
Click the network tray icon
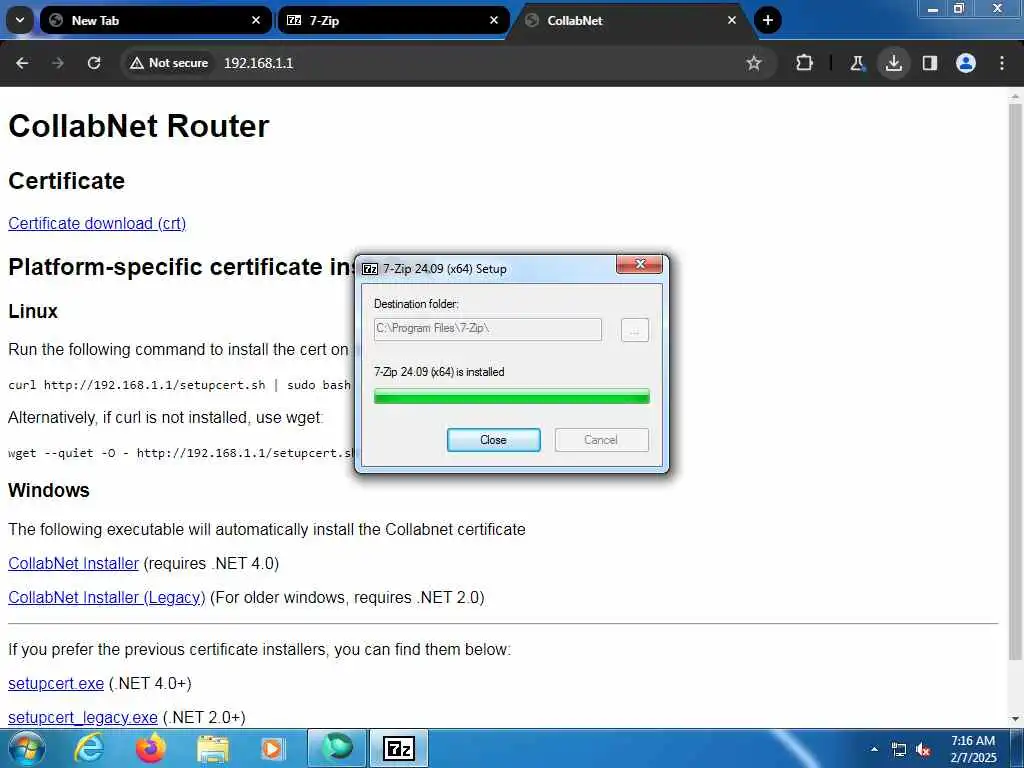pos(899,750)
